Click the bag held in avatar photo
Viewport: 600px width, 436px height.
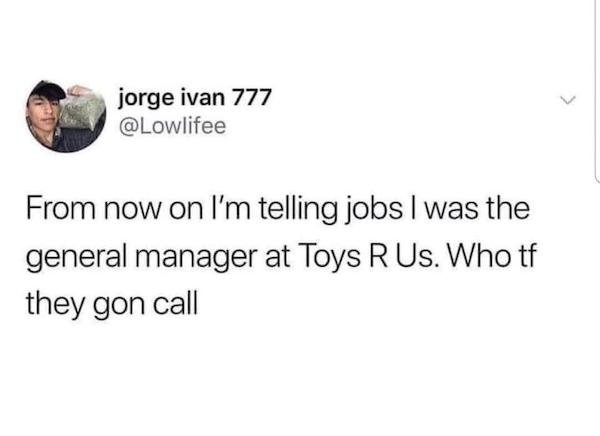82,110
